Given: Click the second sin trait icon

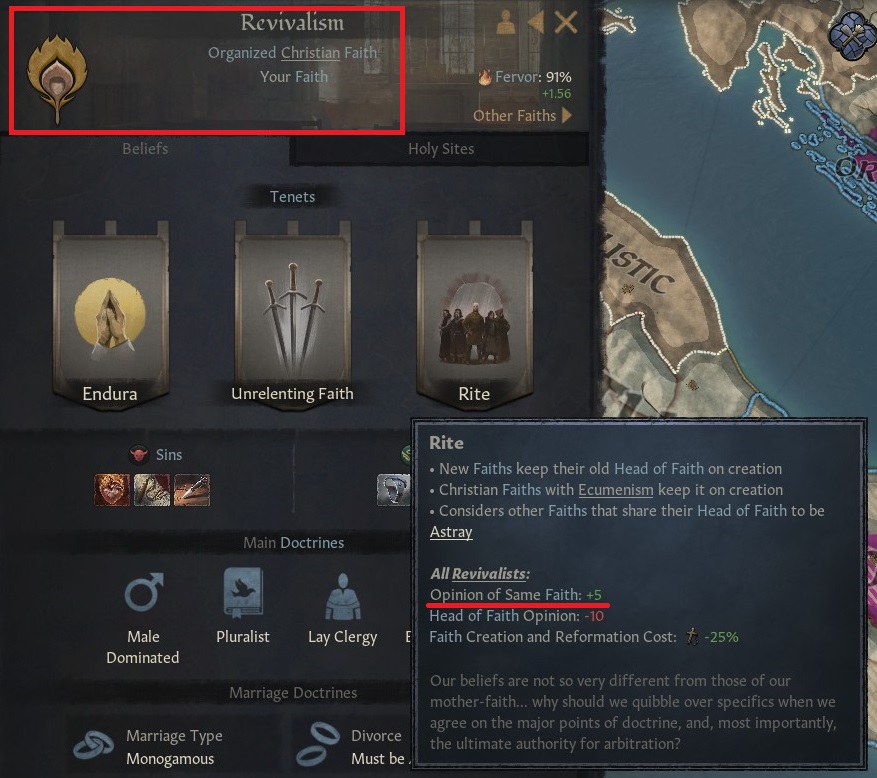Looking at the screenshot, I should pos(152,490).
